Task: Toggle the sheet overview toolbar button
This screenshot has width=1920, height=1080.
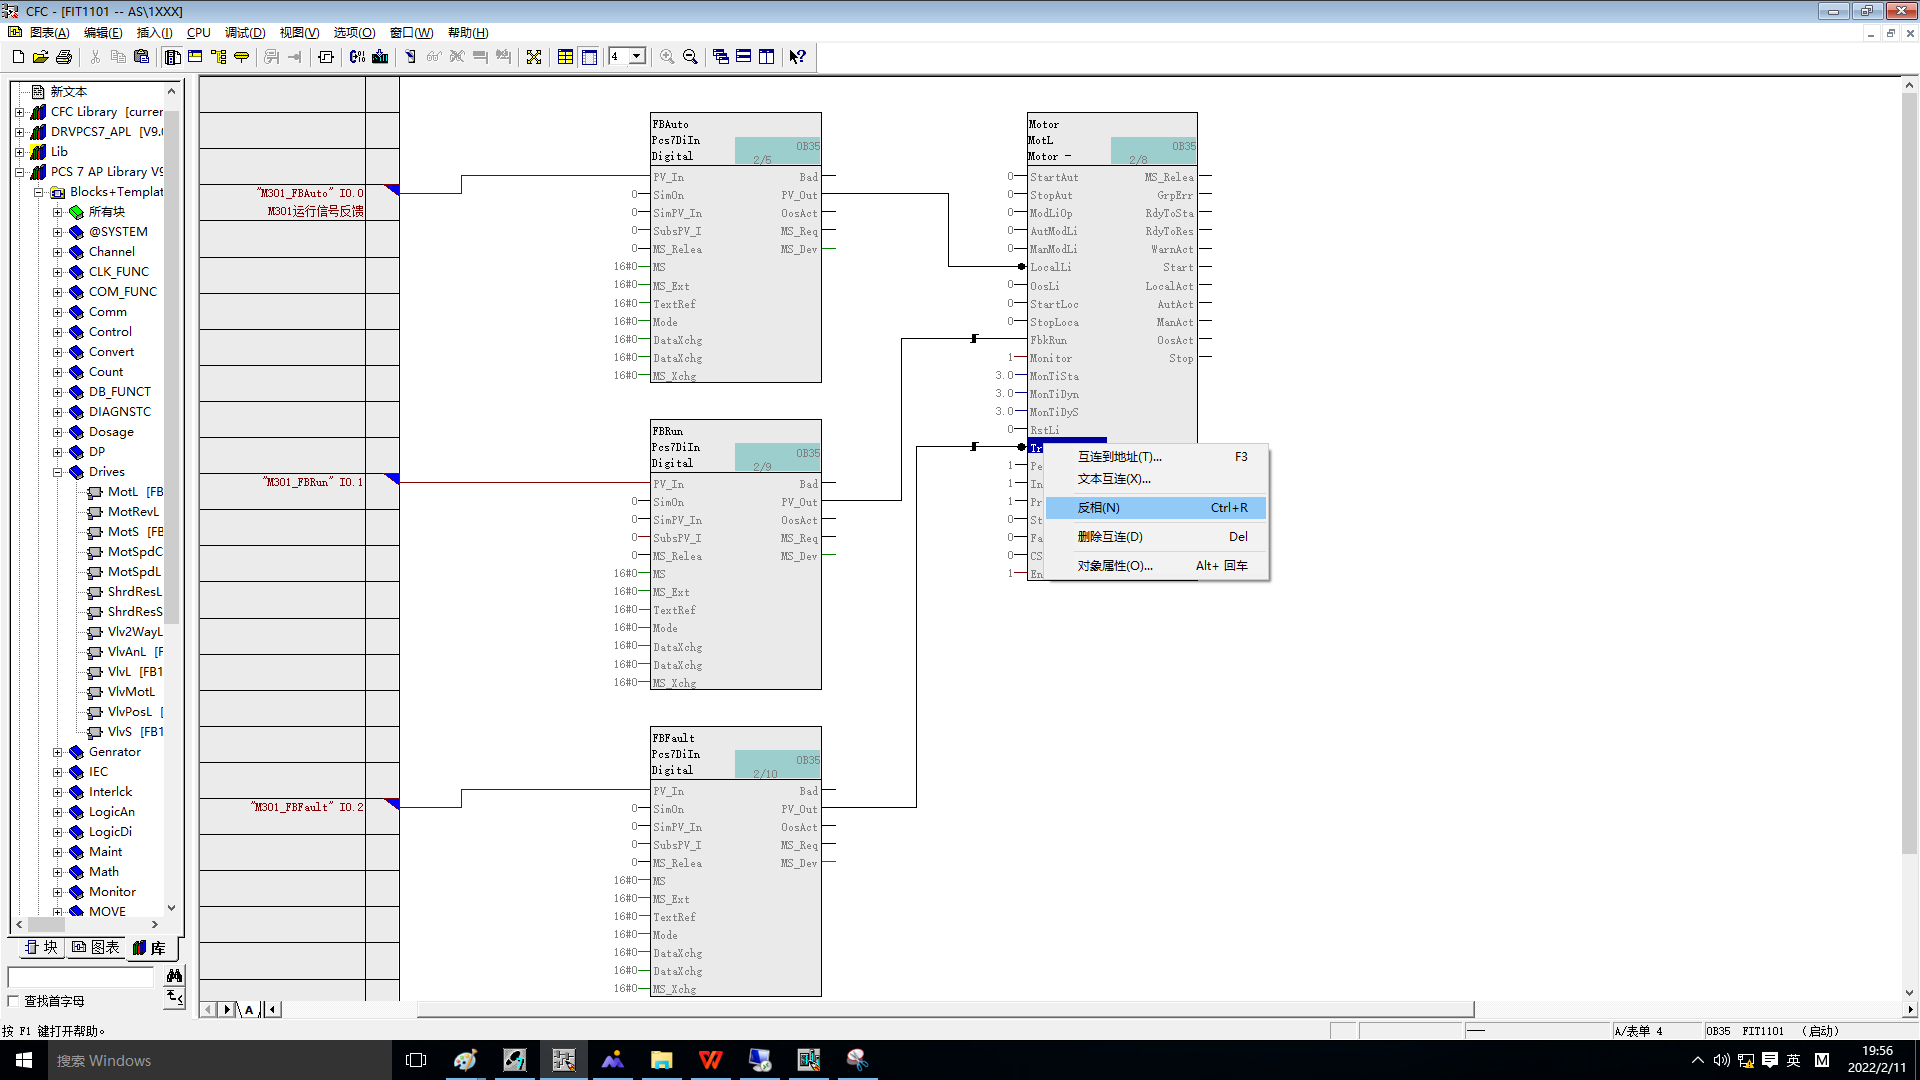Action: tap(565, 57)
